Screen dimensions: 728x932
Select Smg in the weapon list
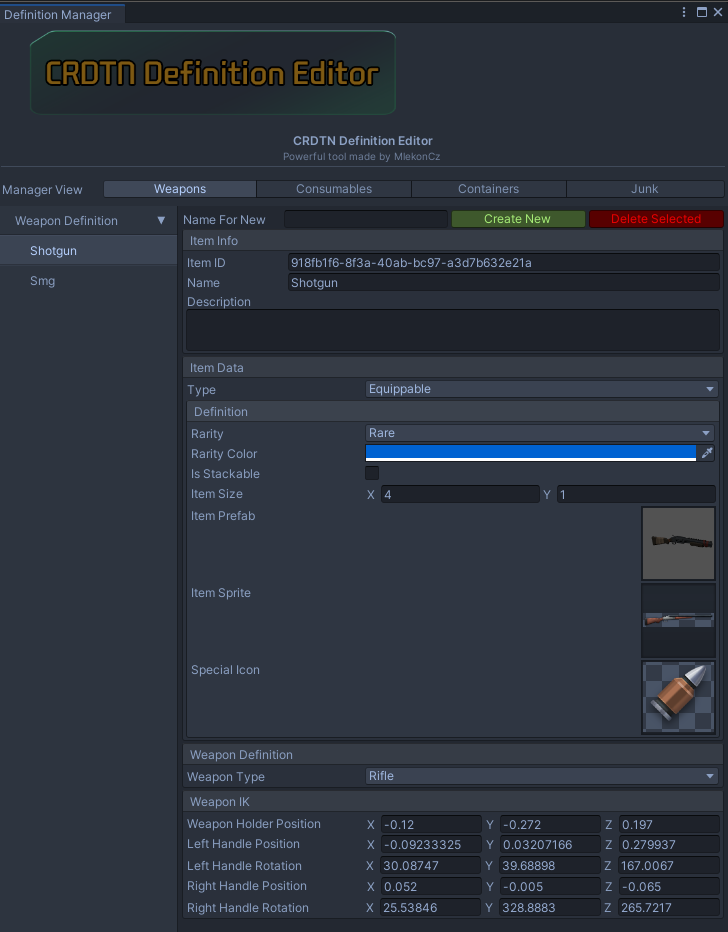pyautogui.click(x=43, y=281)
